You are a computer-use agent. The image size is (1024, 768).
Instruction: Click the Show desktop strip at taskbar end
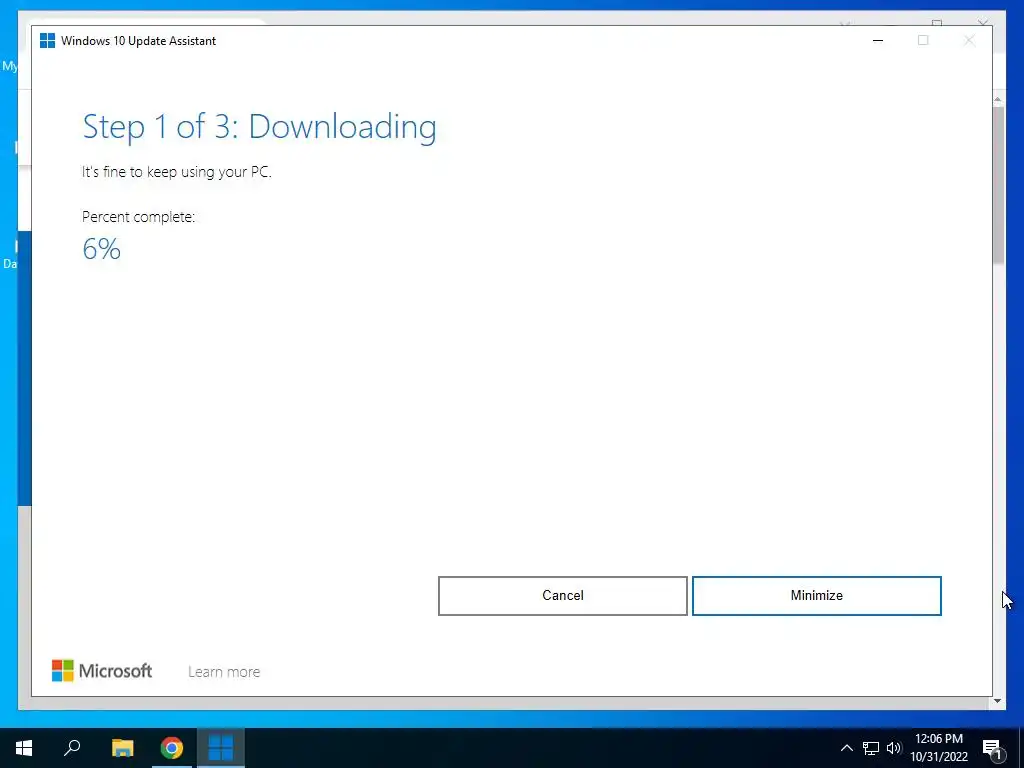[x=1021, y=748]
